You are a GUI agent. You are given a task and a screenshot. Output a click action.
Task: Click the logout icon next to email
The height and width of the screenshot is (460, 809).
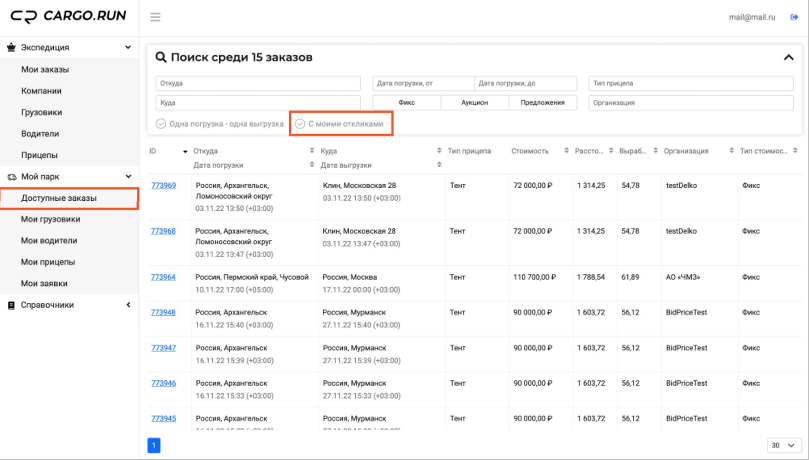pyautogui.click(x=794, y=17)
